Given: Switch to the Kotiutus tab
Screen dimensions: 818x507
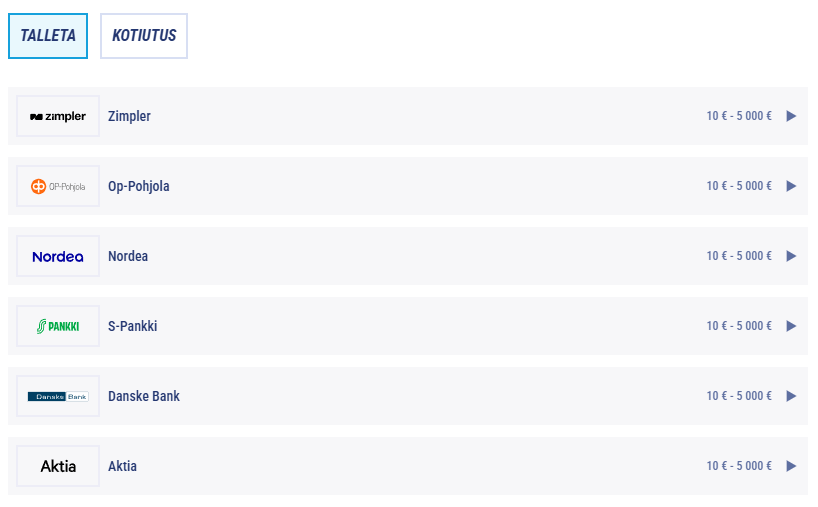Looking at the screenshot, I should (144, 36).
